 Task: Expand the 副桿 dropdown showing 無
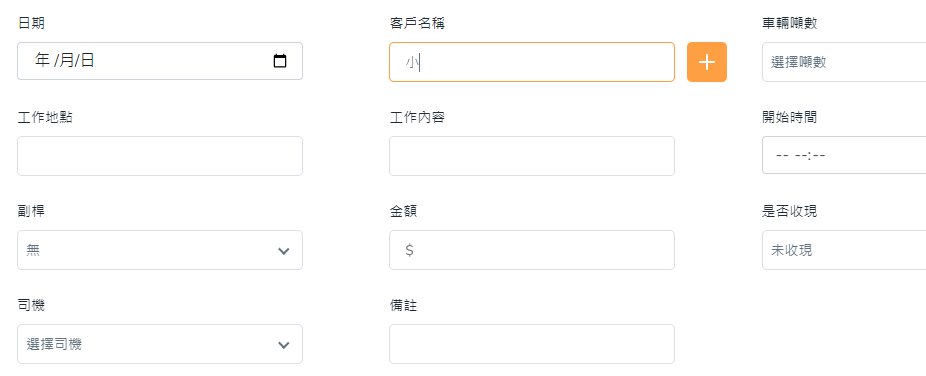point(160,250)
